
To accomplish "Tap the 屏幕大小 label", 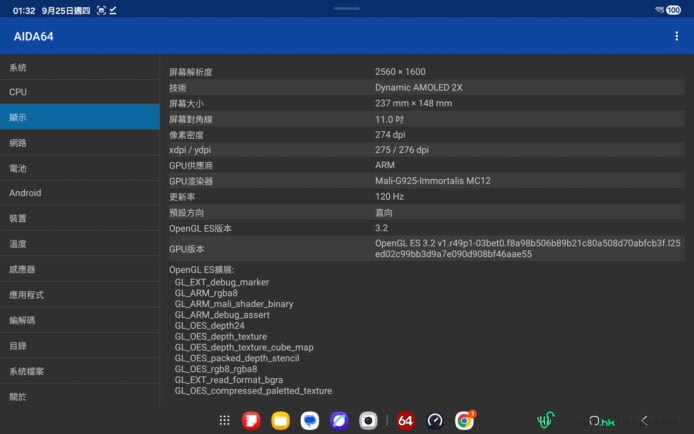I will [186, 103].
